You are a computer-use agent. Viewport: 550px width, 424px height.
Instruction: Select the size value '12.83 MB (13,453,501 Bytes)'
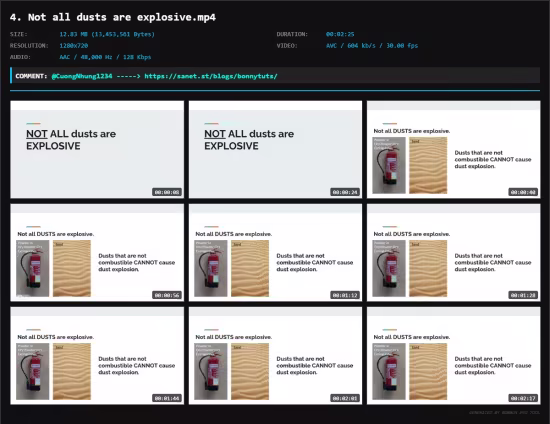[107, 34]
